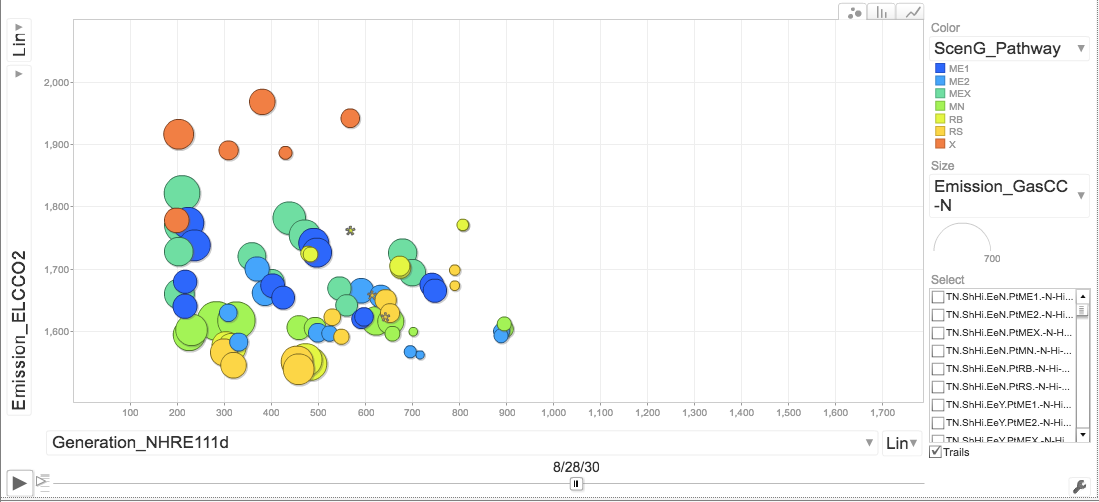Viewport: 1099px width, 502px height.
Task: Click the 2,000 y-axis tick label
Action: click(55, 82)
